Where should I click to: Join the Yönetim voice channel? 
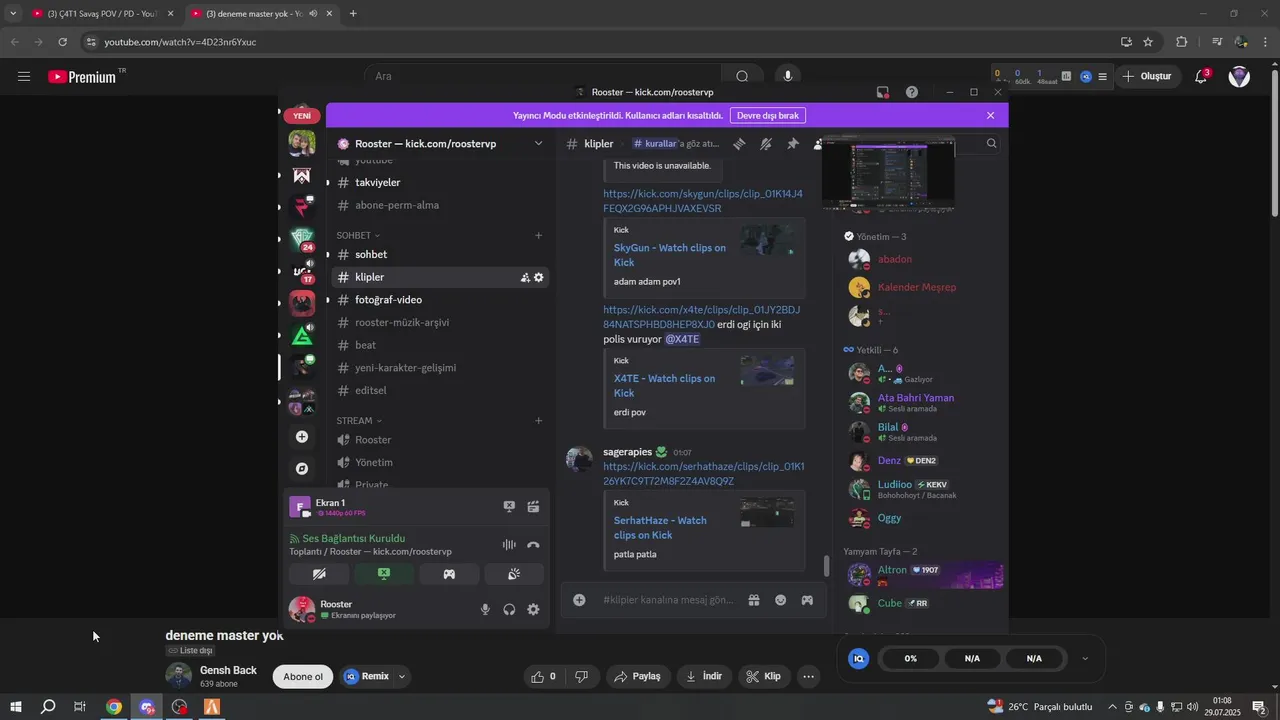click(438, 462)
